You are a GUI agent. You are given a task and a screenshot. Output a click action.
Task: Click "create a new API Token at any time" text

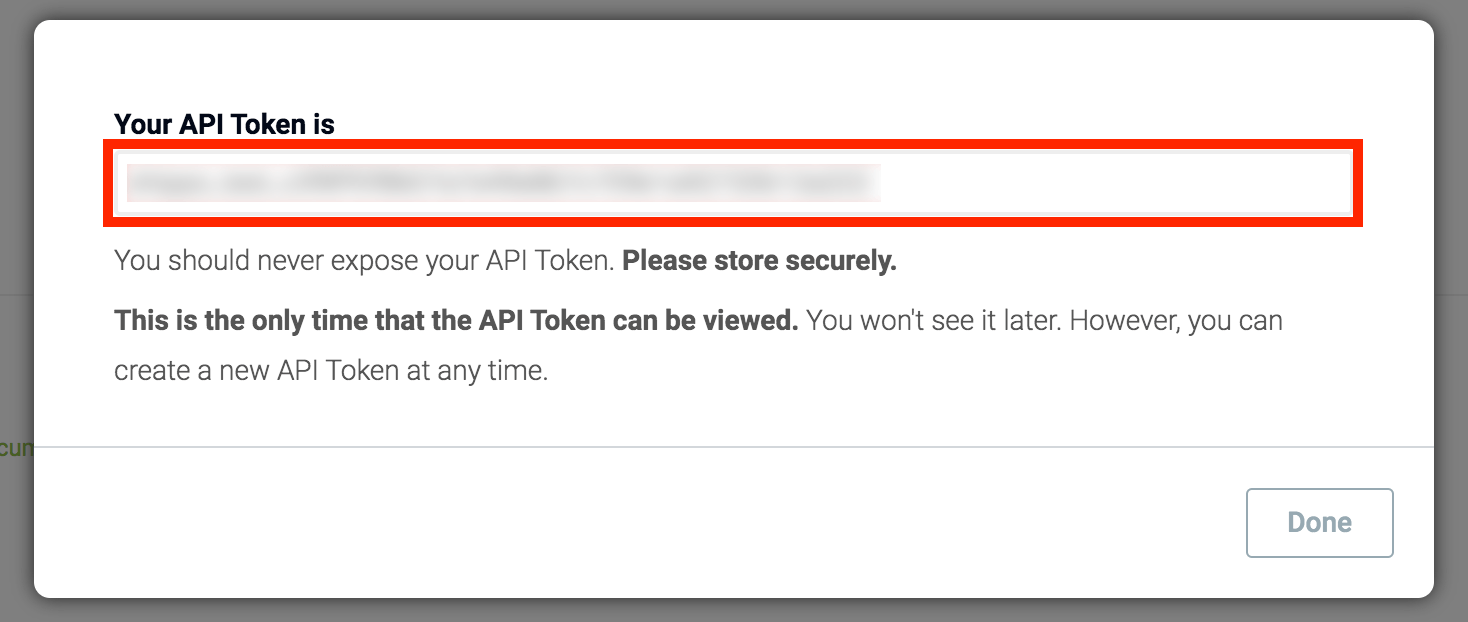tap(331, 371)
